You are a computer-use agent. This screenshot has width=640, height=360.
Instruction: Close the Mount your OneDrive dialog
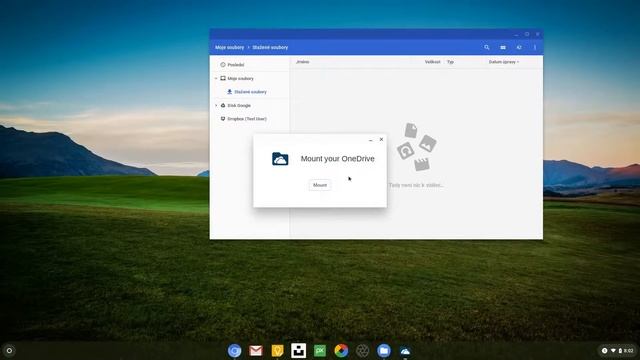pyautogui.click(x=381, y=139)
